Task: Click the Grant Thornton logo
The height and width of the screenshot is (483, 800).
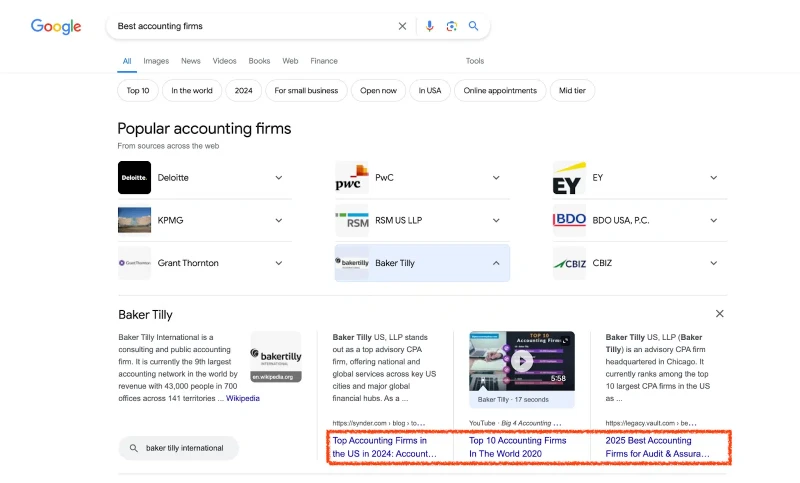Action: tap(134, 263)
